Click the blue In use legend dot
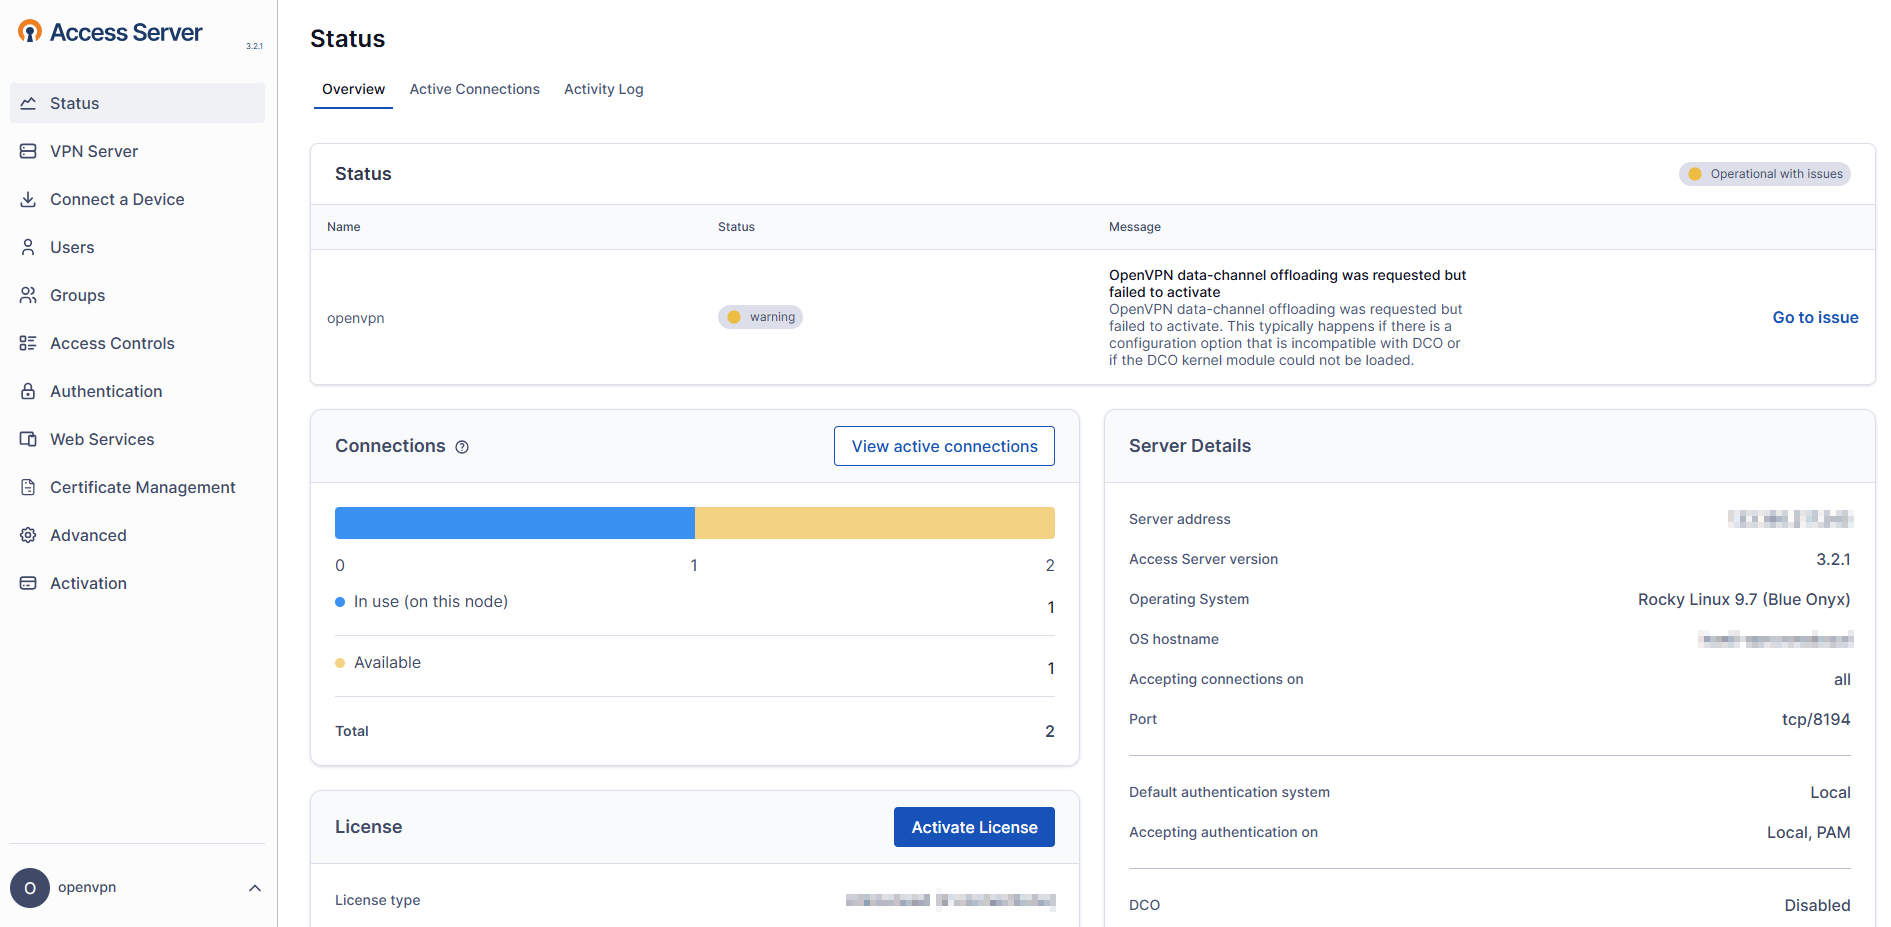 click(340, 602)
